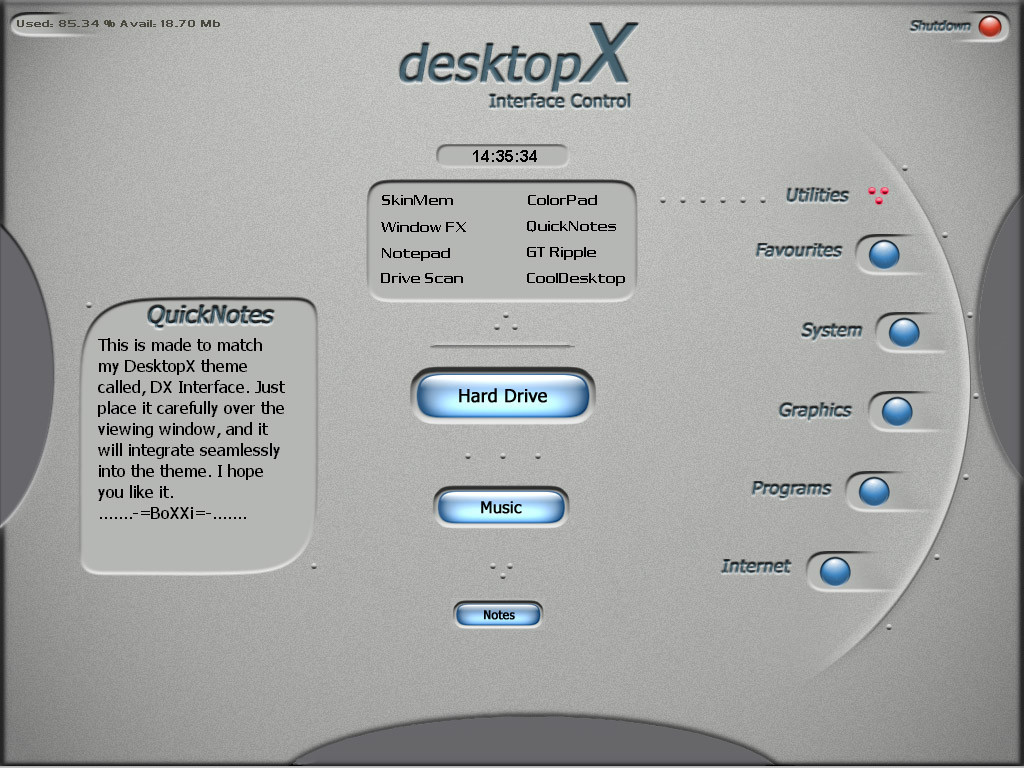The width and height of the screenshot is (1024, 768).
Task: Toggle the blue Graphics orb
Action: (897, 411)
